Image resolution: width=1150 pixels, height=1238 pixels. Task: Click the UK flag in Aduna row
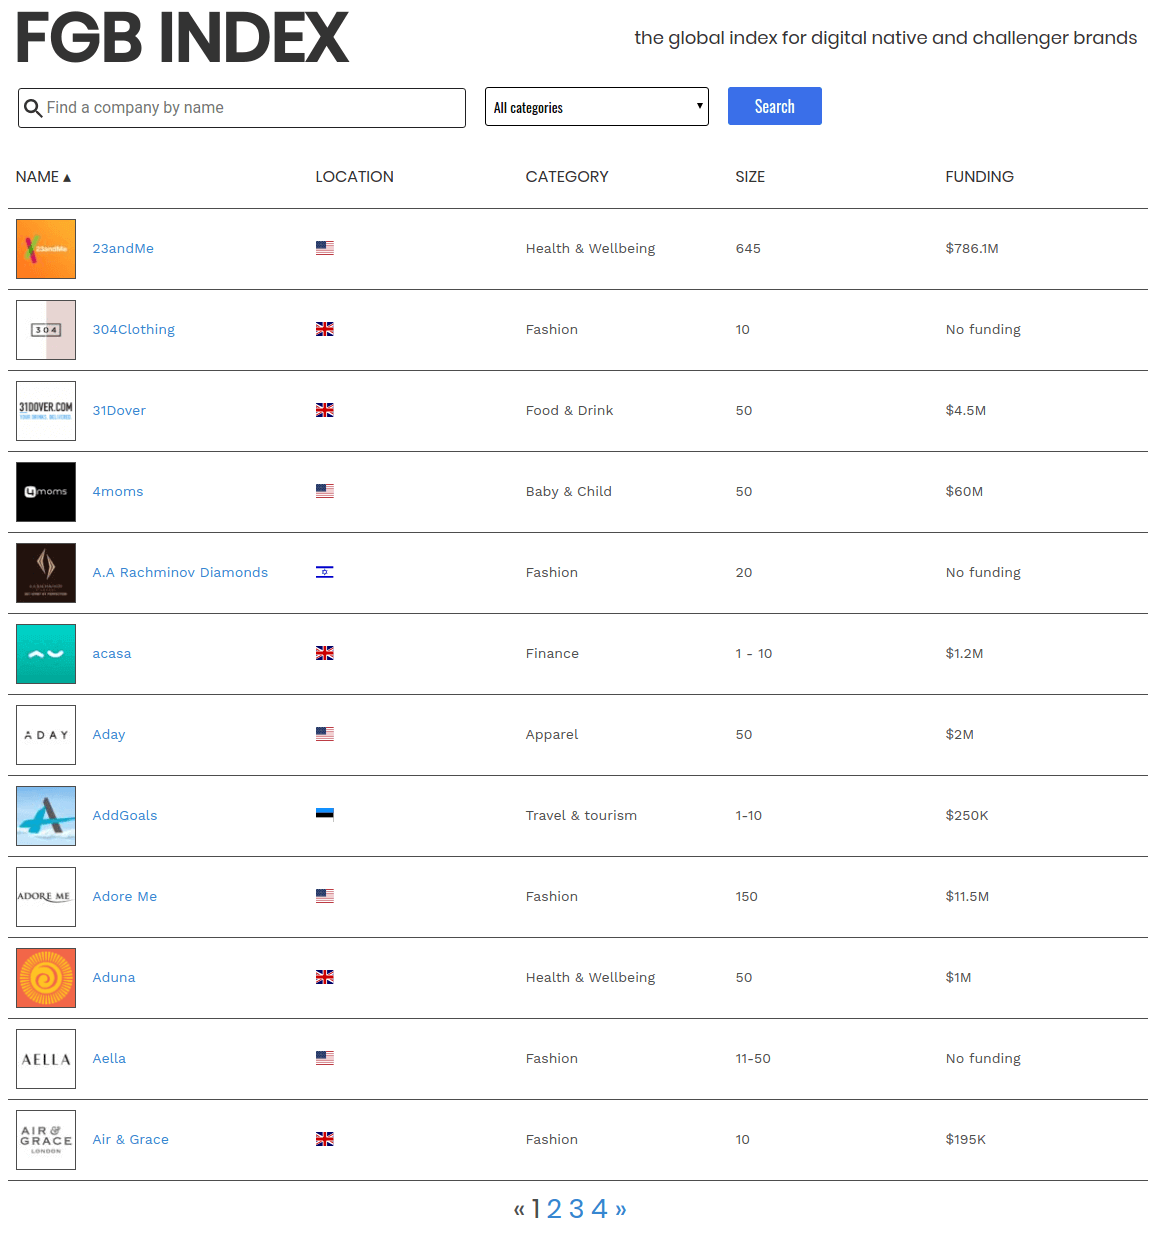click(x=325, y=977)
